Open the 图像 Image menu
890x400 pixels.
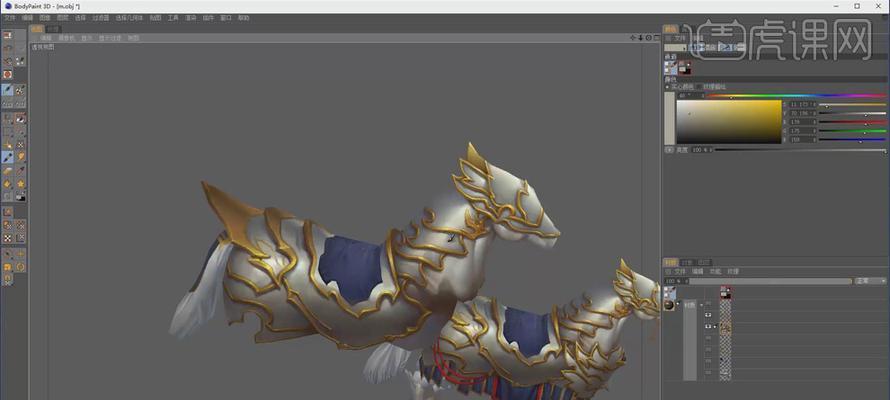click(45, 18)
